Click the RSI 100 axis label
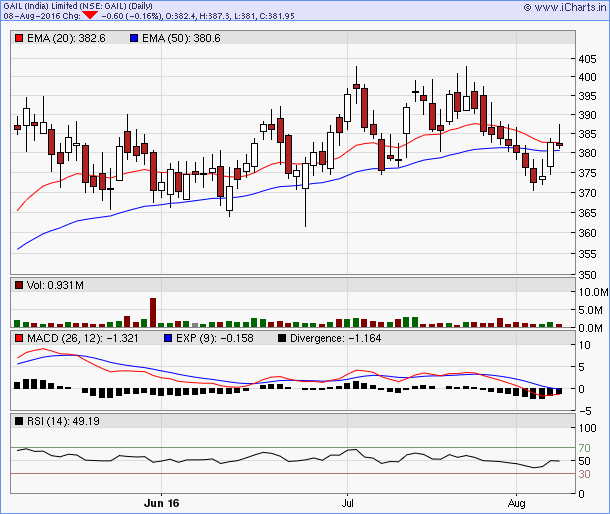The width and height of the screenshot is (610, 514). [587, 428]
